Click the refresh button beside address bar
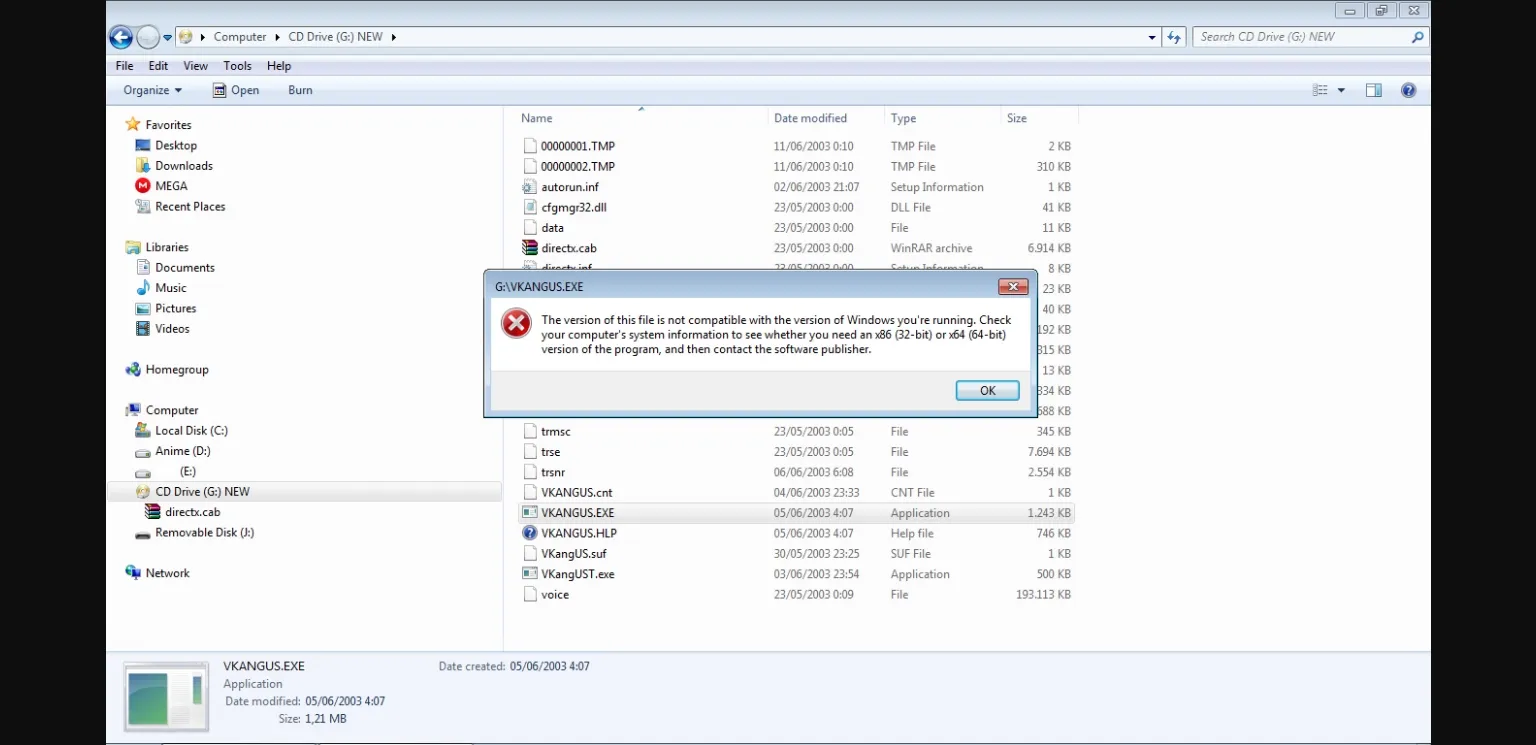This screenshot has width=1536, height=745. pyautogui.click(x=1175, y=37)
